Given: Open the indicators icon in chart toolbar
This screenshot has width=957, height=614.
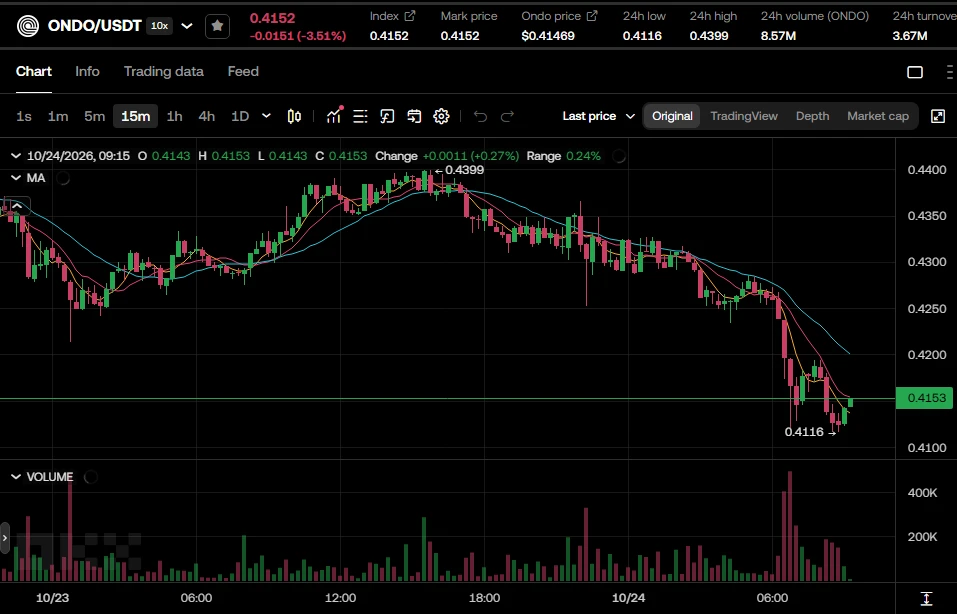Looking at the screenshot, I should (334, 115).
